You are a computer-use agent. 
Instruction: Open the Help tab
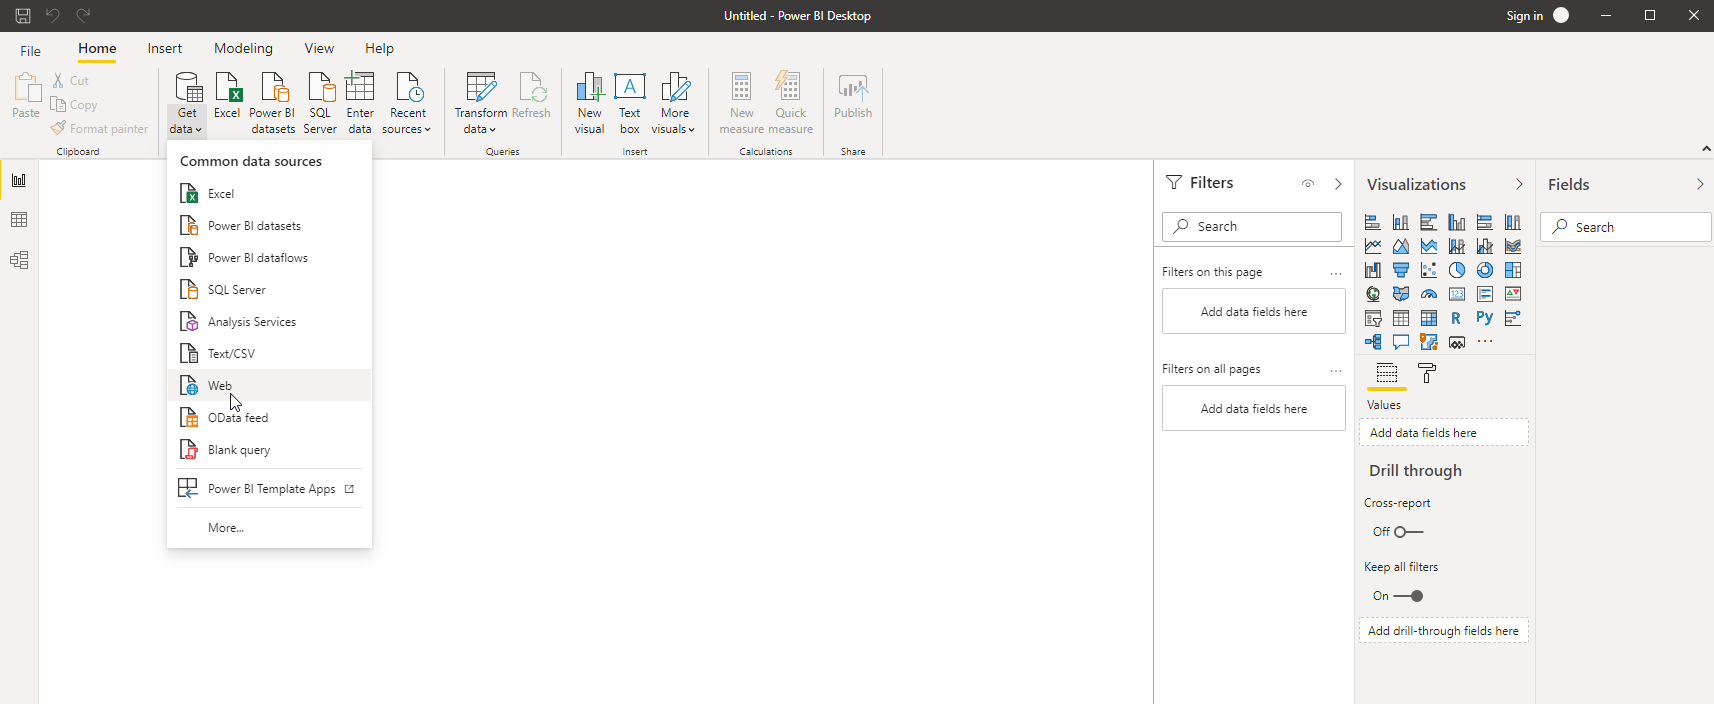point(379,48)
